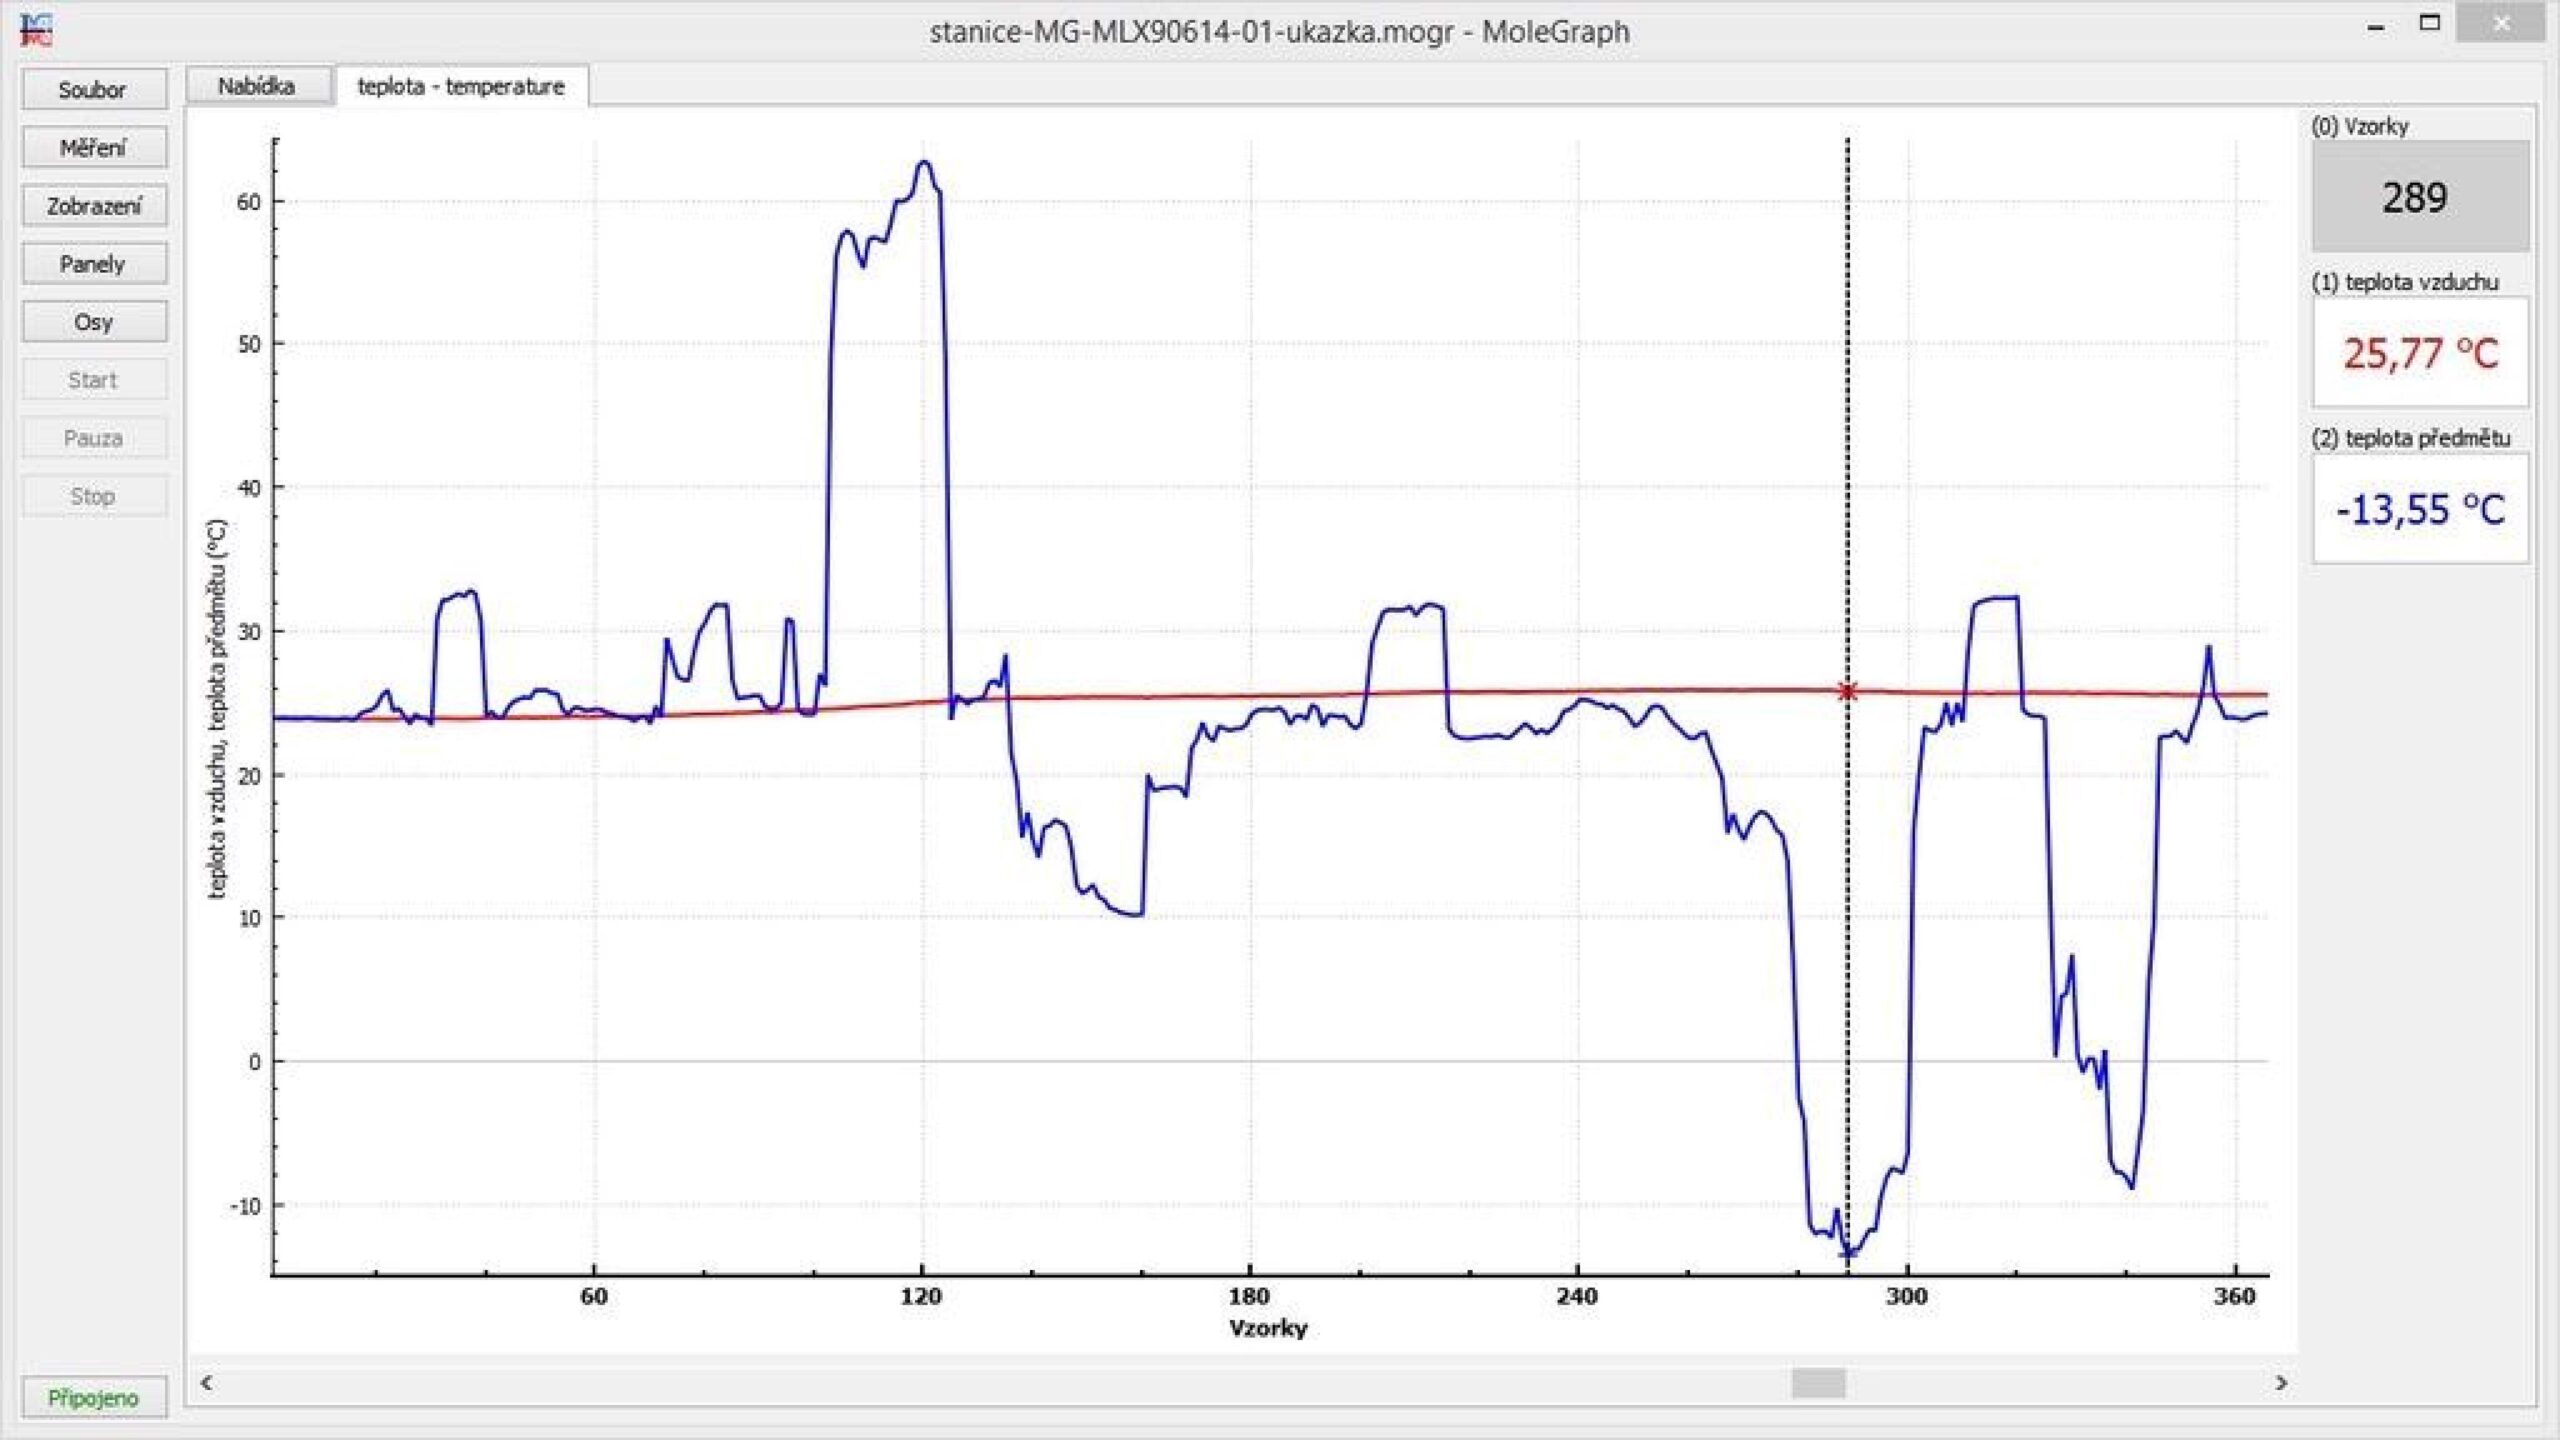This screenshot has height=1440, width=2560.
Task: Open the Zobrazení menu button
Action: [94, 206]
